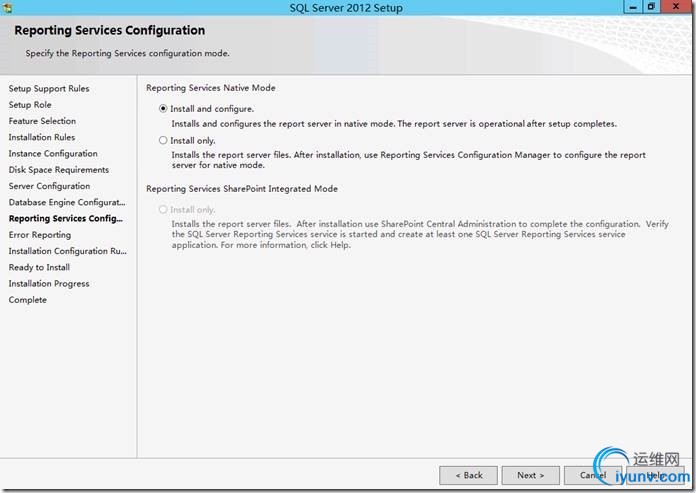Select the Complete step
The image size is (696, 493).
[x=28, y=300]
